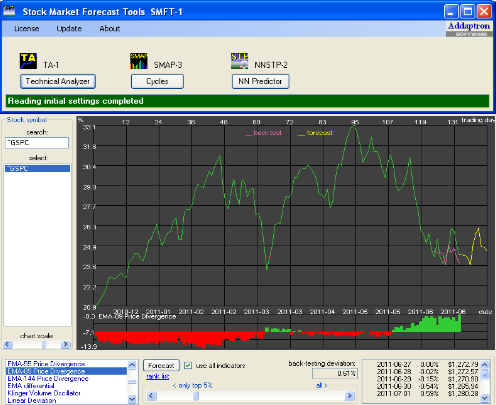Click the SMAP-3 cycles icon
The width and height of the screenshot is (496, 405).
139,61
